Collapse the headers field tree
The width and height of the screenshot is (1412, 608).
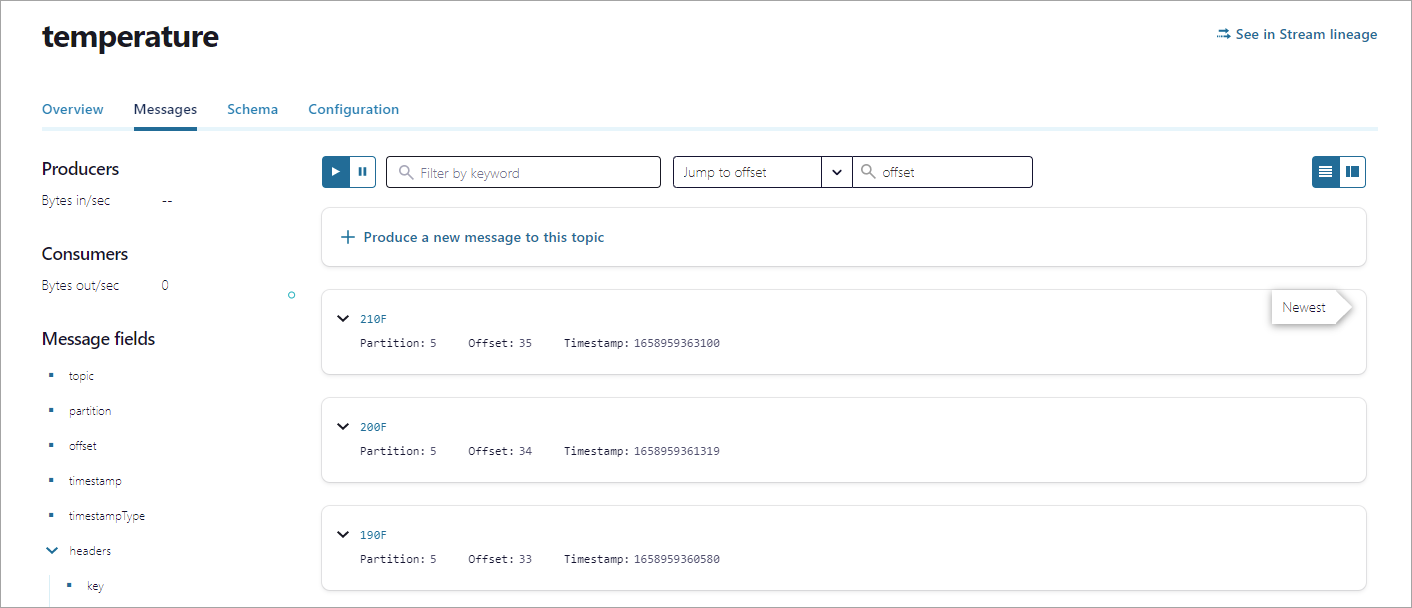(52, 551)
